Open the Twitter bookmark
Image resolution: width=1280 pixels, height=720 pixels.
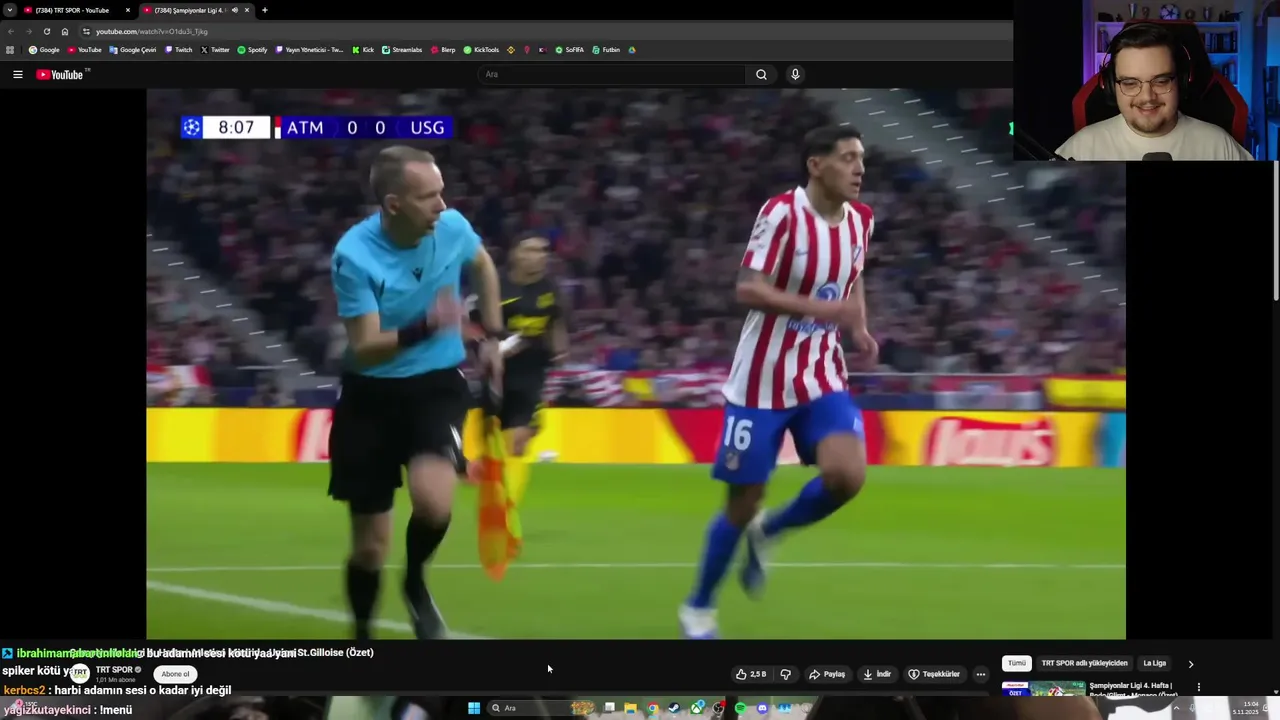[x=215, y=49]
